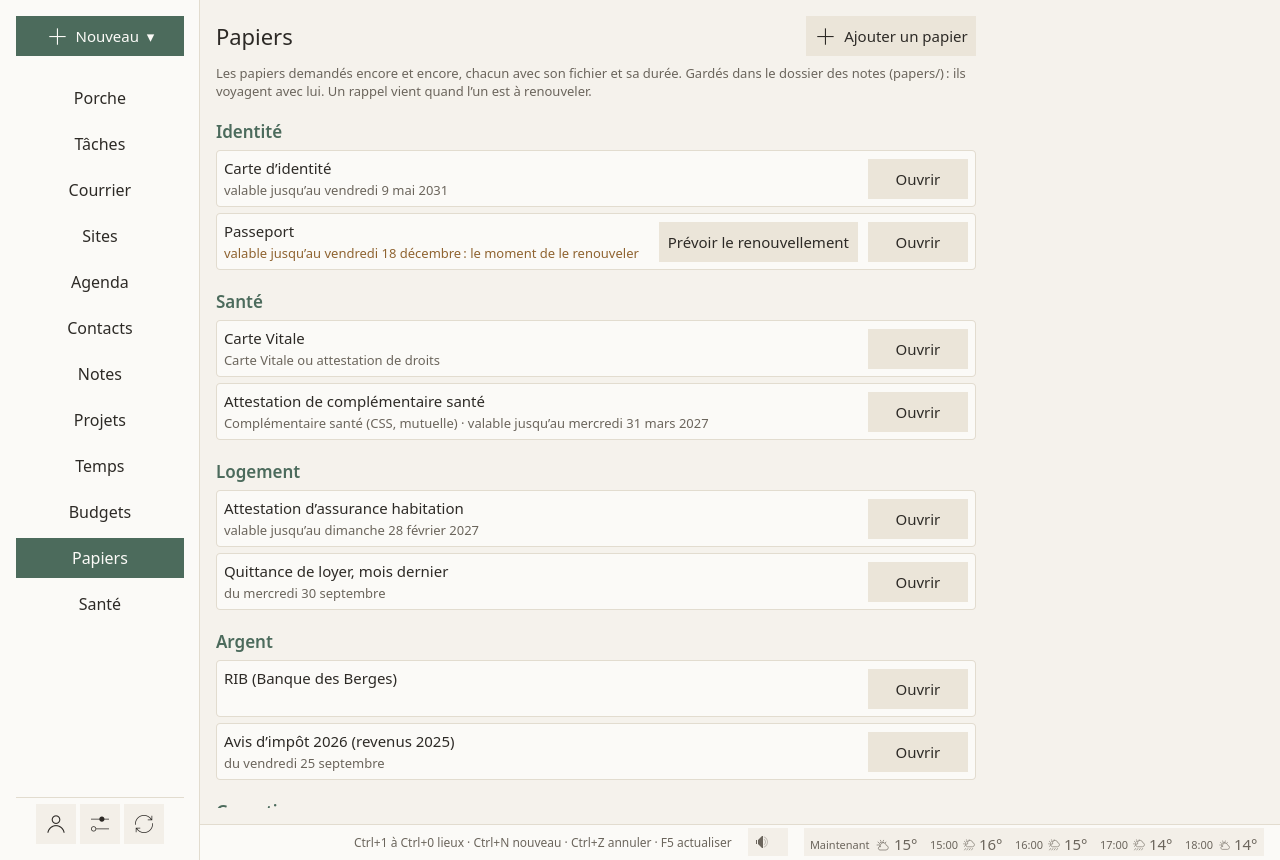Open the RIB (Banque des Berges)
Screen dimensions: 1280x860
[x=918, y=689]
